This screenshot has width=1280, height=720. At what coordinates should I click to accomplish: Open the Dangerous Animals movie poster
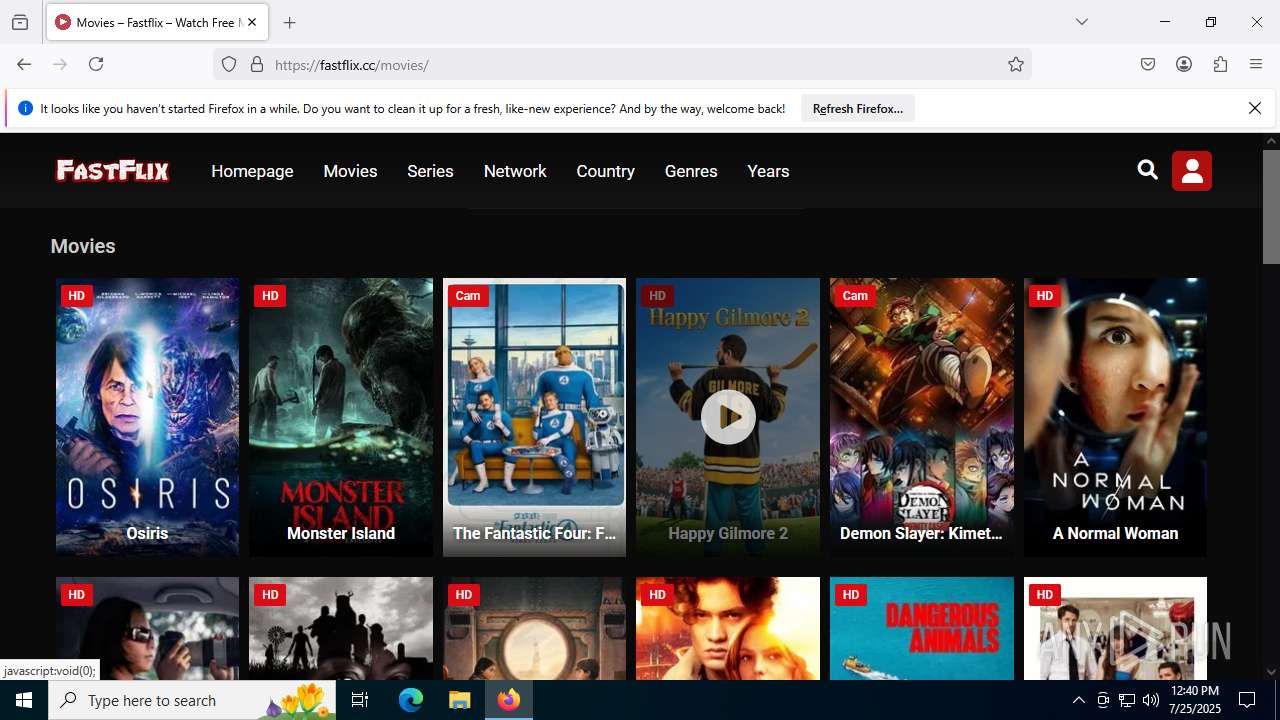coord(921,628)
